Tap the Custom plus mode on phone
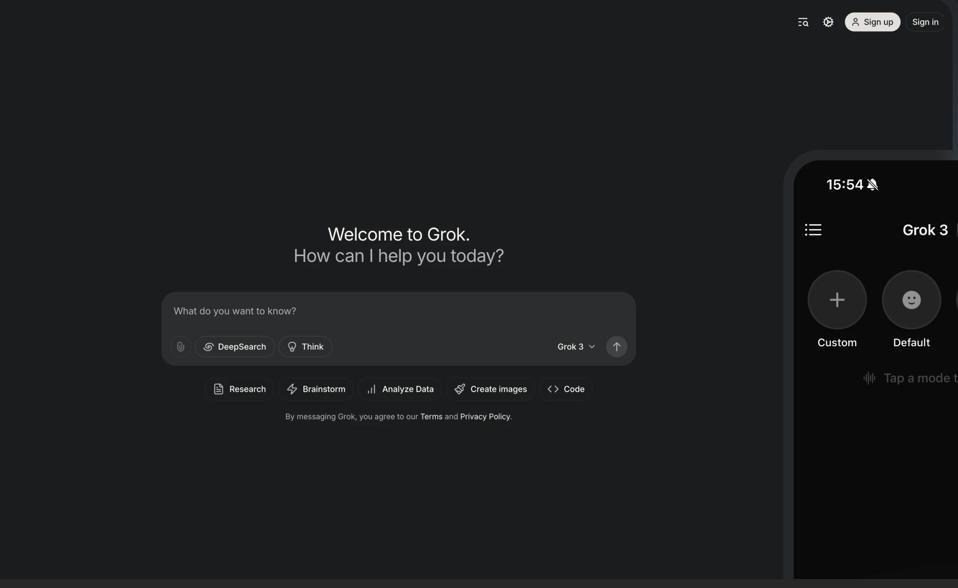The image size is (958, 588). [x=837, y=300]
